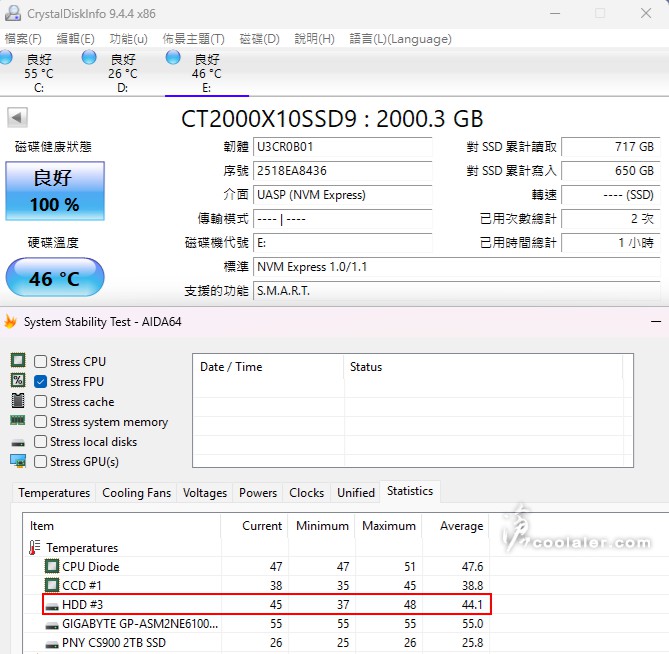Switch to the Powers tab
Image resolution: width=669 pixels, height=654 pixels.
tap(258, 493)
